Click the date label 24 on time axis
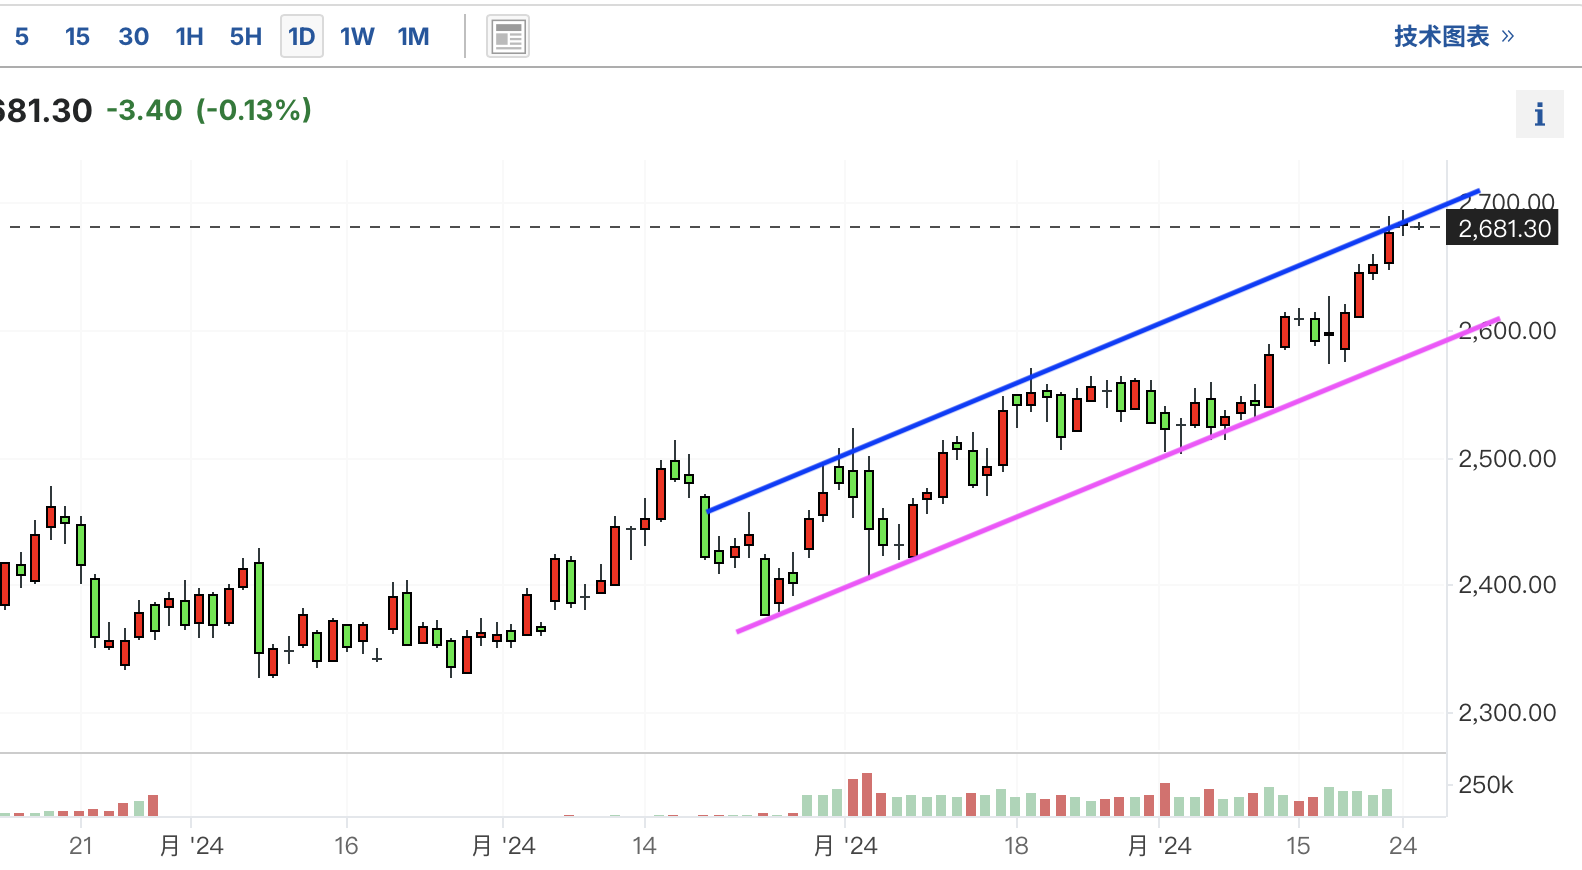Viewport: 1582px width, 870px height. pos(1403,846)
